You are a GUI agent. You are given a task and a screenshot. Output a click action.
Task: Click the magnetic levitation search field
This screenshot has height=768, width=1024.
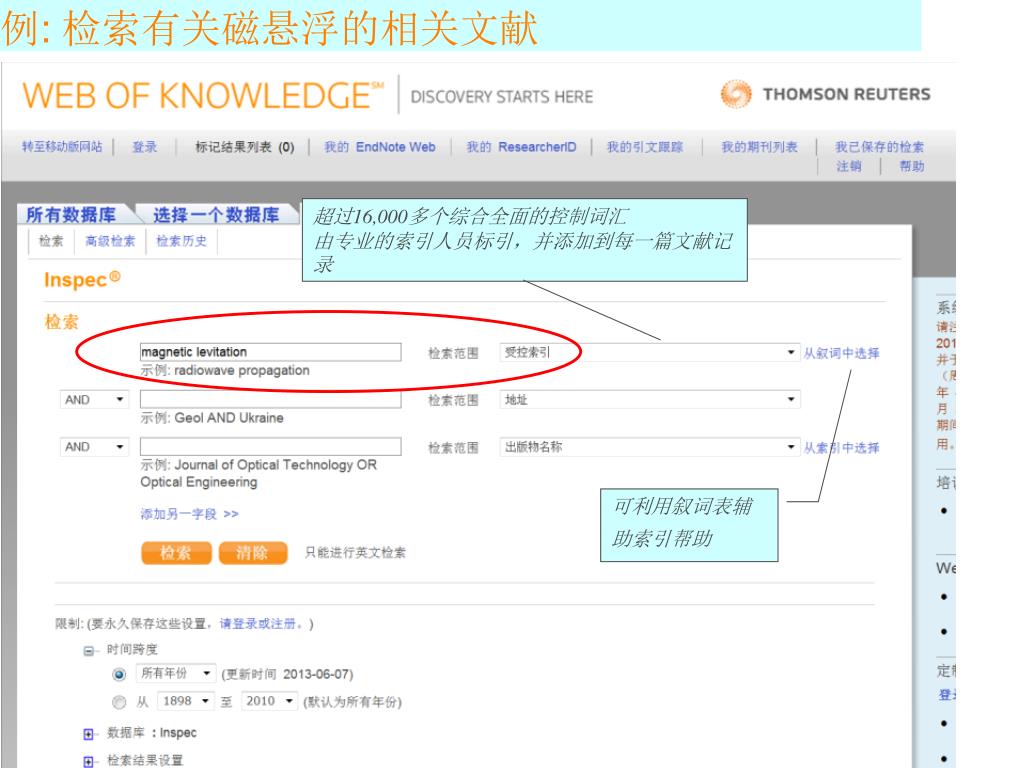(270, 352)
